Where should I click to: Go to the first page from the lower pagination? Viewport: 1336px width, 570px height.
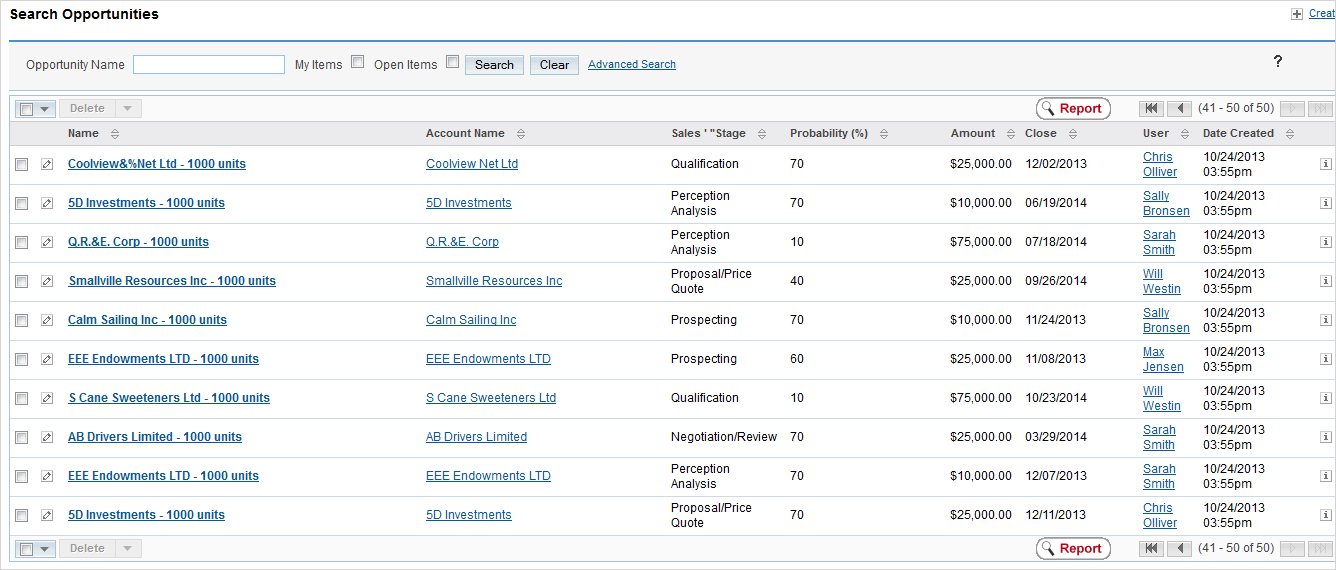point(1151,548)
